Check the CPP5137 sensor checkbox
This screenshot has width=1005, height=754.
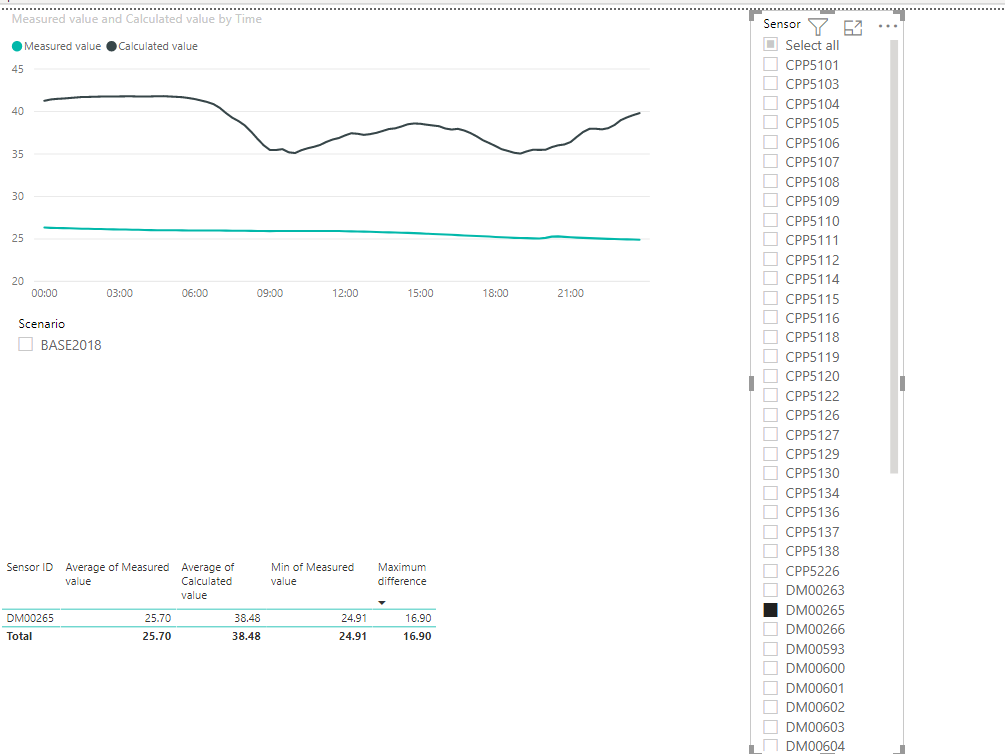tap(770, 532)
